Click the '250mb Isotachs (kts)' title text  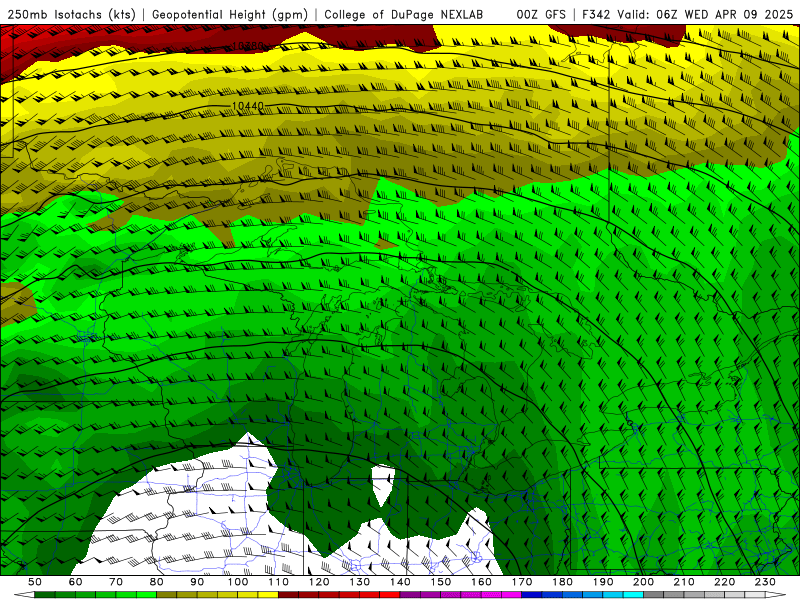tap(71, 15)
